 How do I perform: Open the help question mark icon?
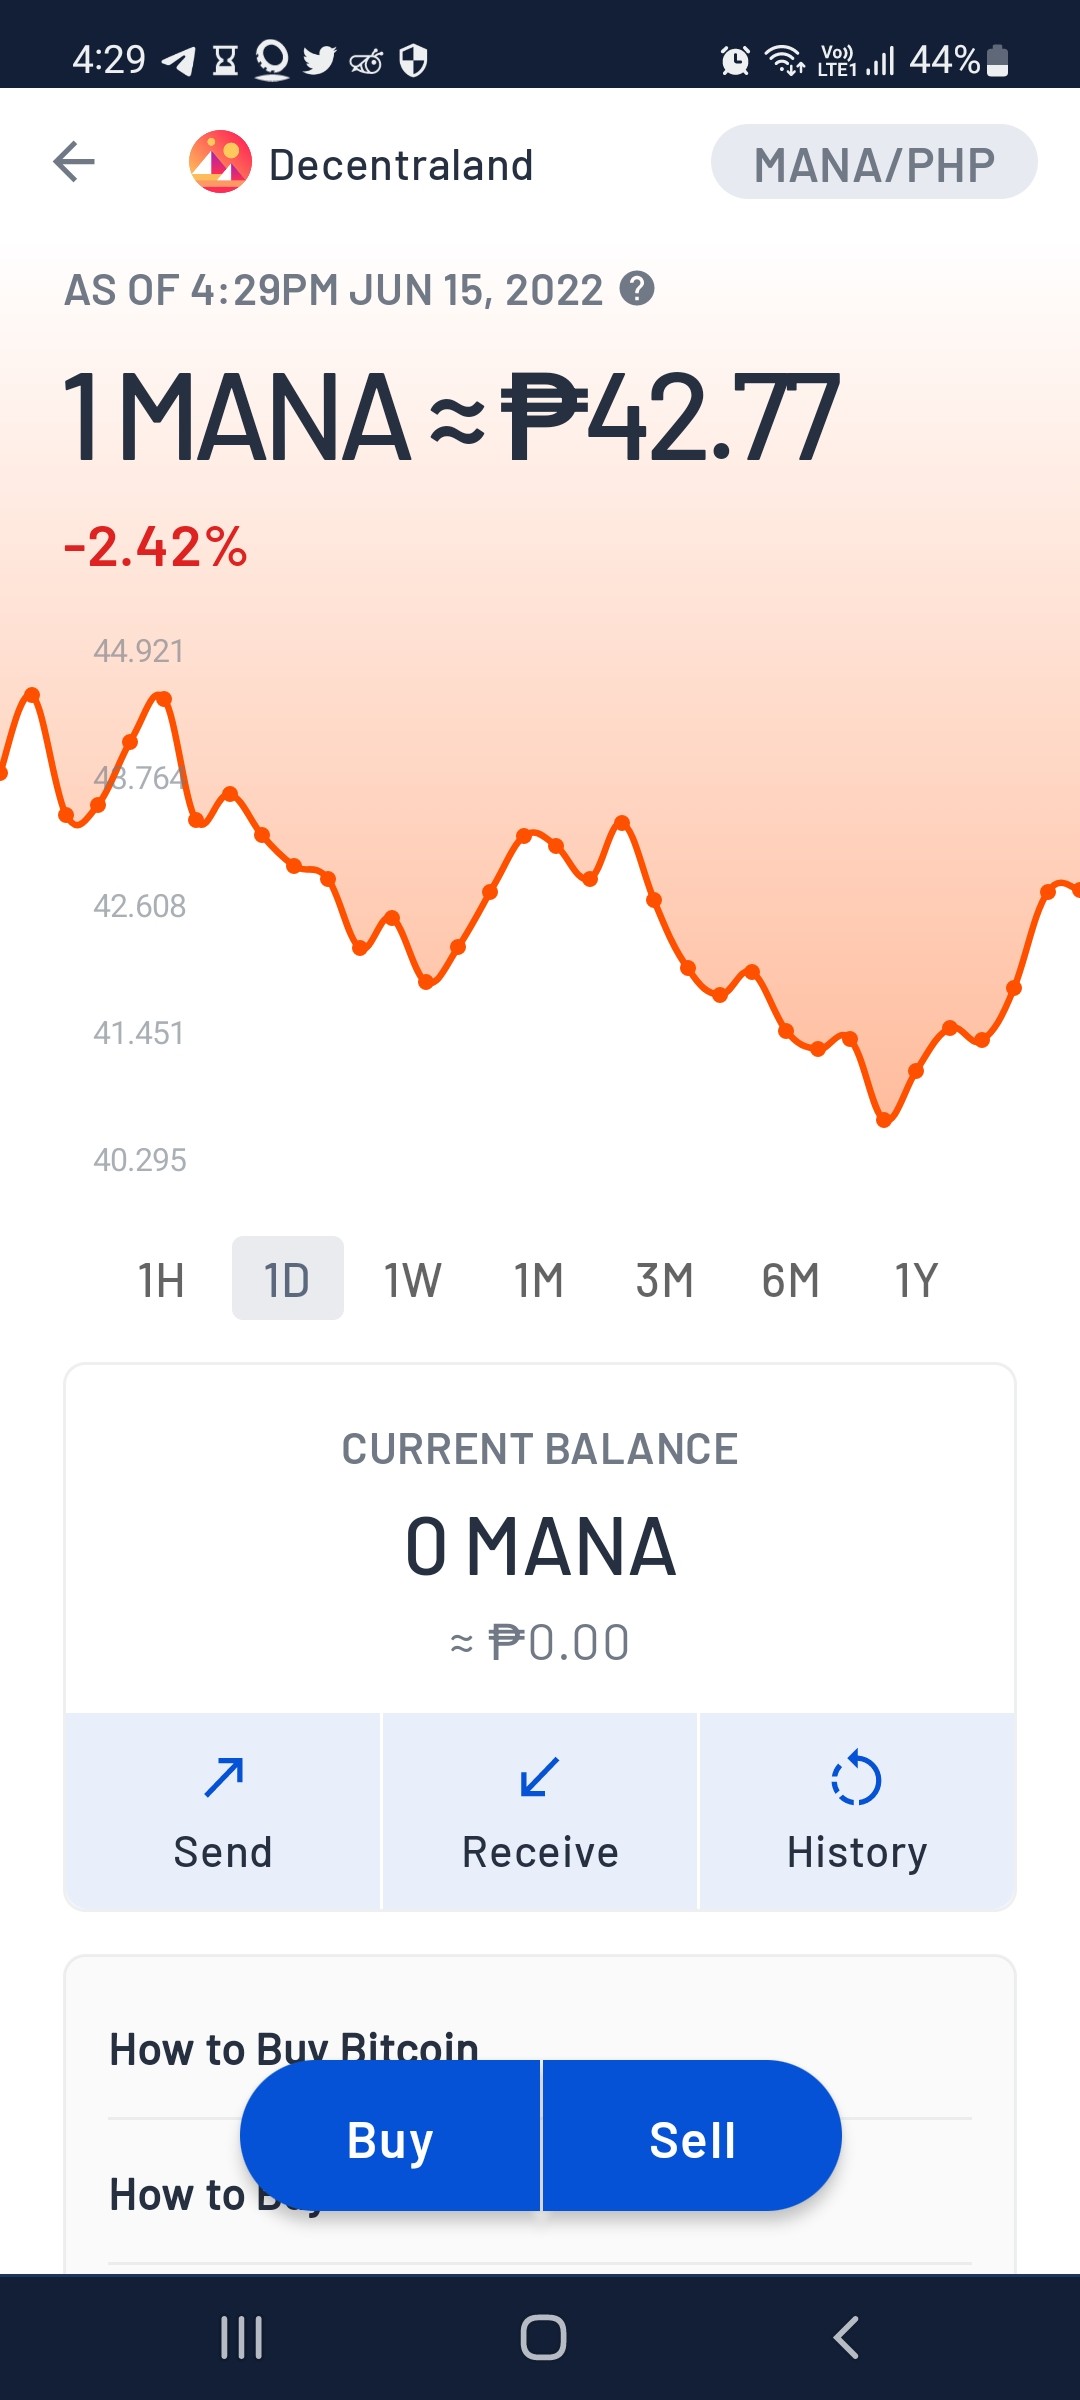[637, 289]
